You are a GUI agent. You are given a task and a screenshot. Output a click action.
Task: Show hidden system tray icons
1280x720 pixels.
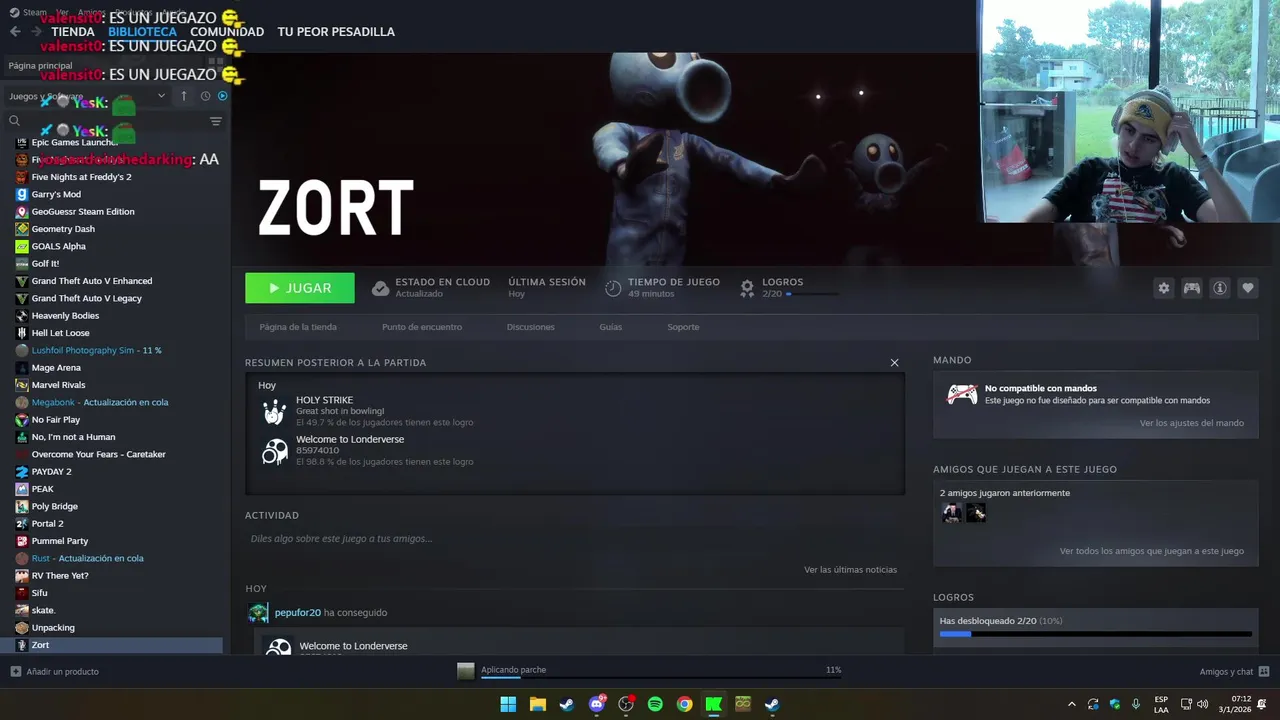[1071, 704]
